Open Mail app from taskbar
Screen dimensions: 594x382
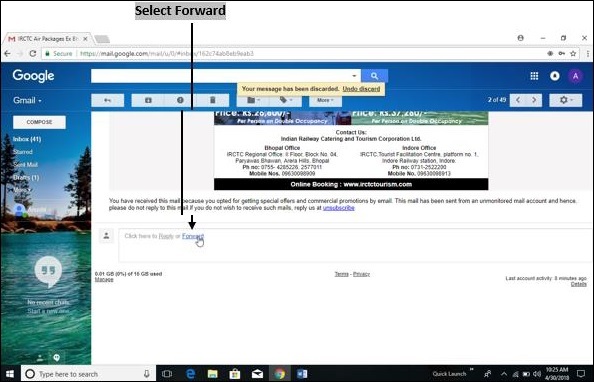tap(257, 374)
